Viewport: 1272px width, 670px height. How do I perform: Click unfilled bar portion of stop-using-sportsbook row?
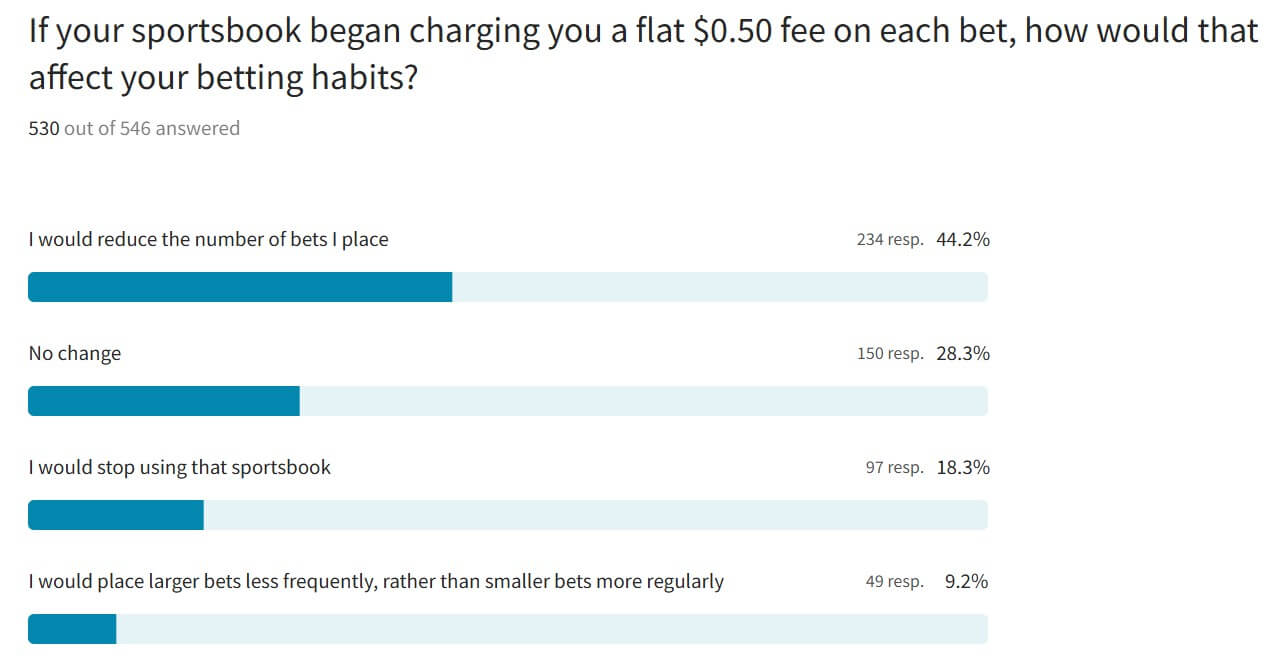pyautogui.click(x=596, y=515)
